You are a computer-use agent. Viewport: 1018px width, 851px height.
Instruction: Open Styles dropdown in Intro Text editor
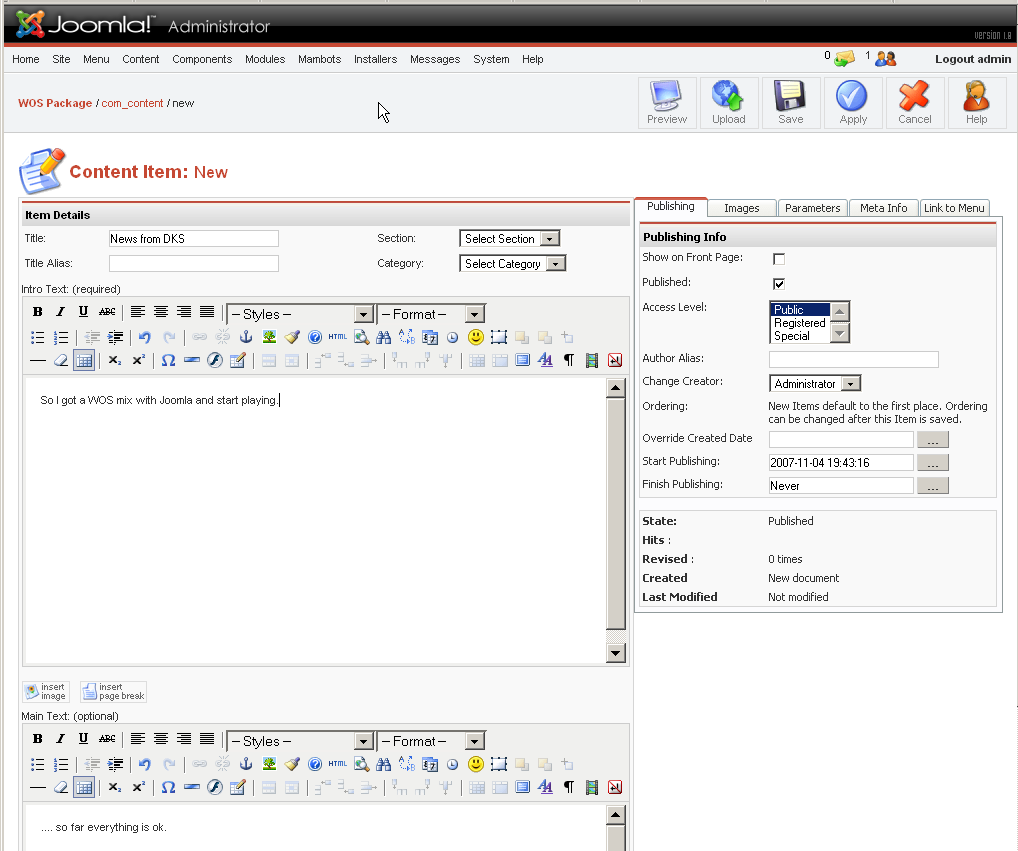pyautogui.click(x=300, y=314)
